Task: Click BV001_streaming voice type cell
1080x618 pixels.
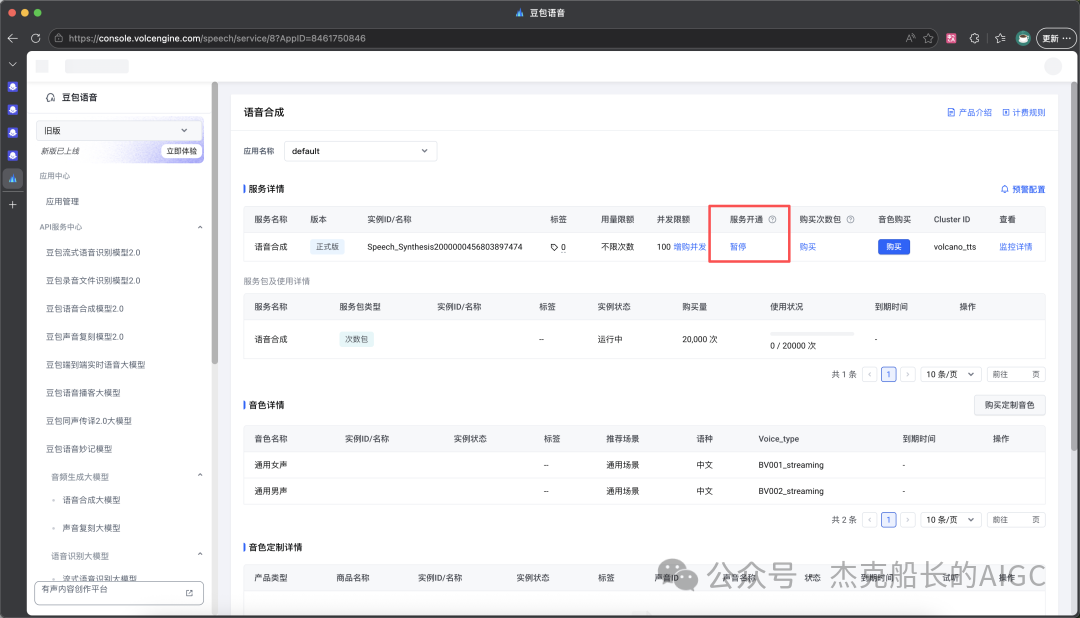Action: [x=791, y=465]
